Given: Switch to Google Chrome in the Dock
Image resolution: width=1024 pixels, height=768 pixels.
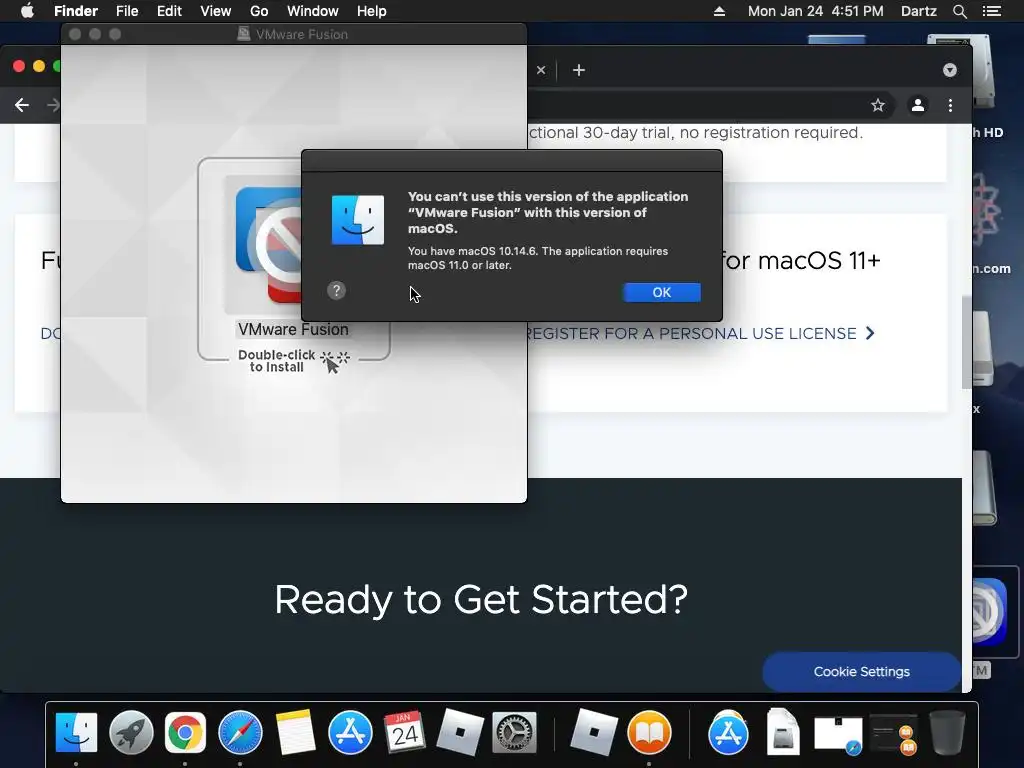Looking at the screenshot, I should click(185, 732).
